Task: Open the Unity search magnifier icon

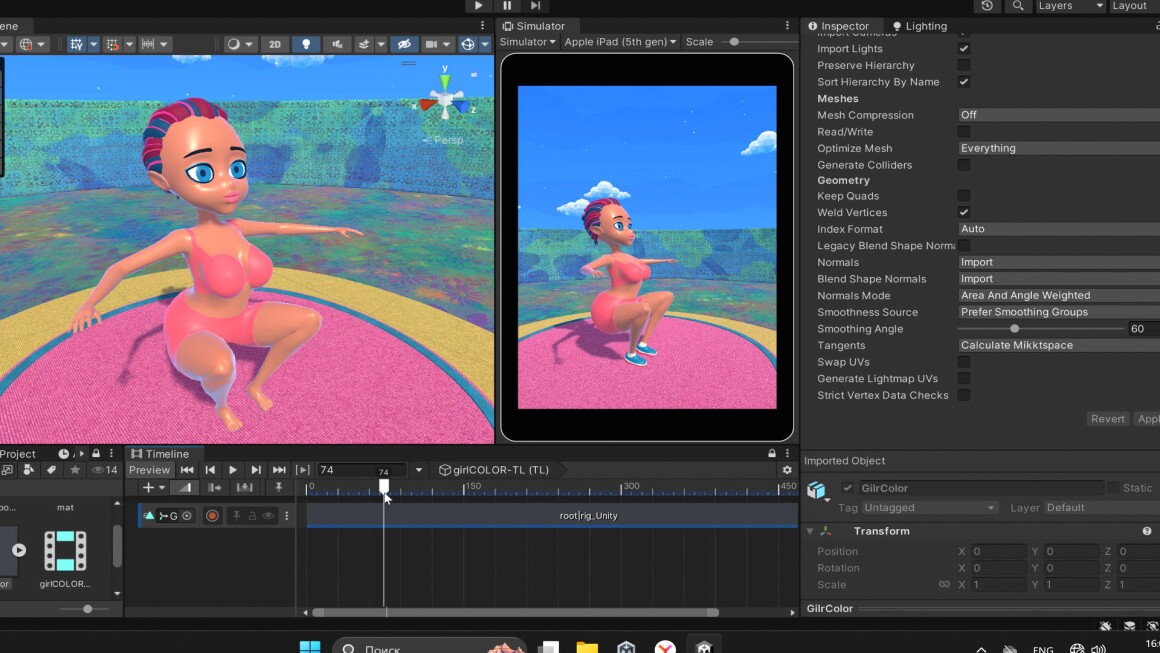Action: pos(1018,6)
